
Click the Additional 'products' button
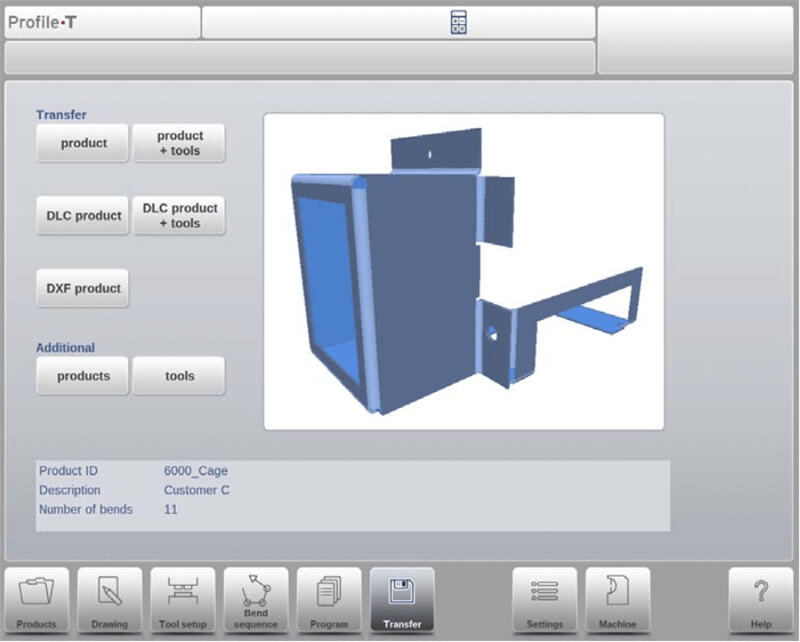pyautogui.click(x=83, y=376)
